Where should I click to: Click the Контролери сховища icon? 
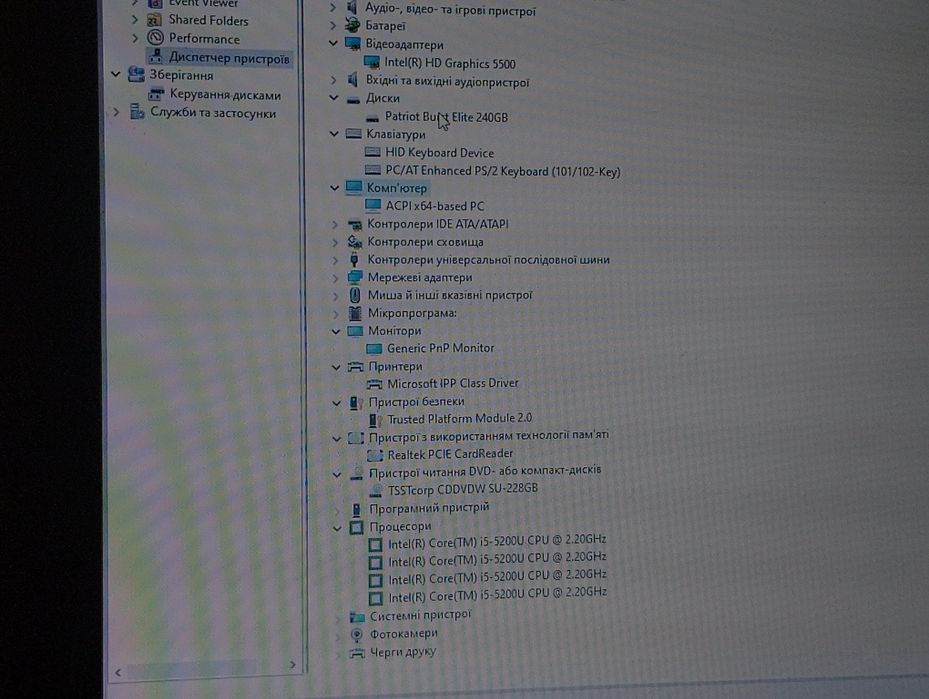[354, 242]
